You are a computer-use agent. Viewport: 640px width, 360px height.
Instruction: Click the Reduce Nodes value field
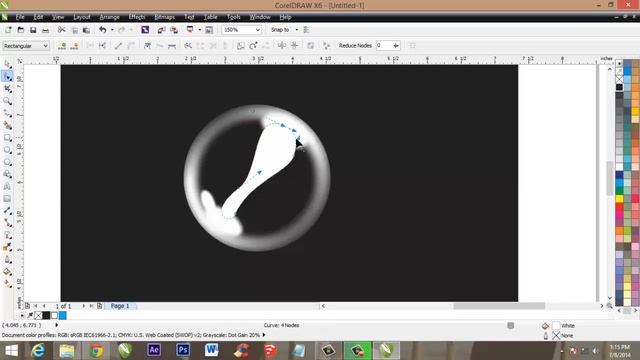pyautogui.click(x=384, y=46)
